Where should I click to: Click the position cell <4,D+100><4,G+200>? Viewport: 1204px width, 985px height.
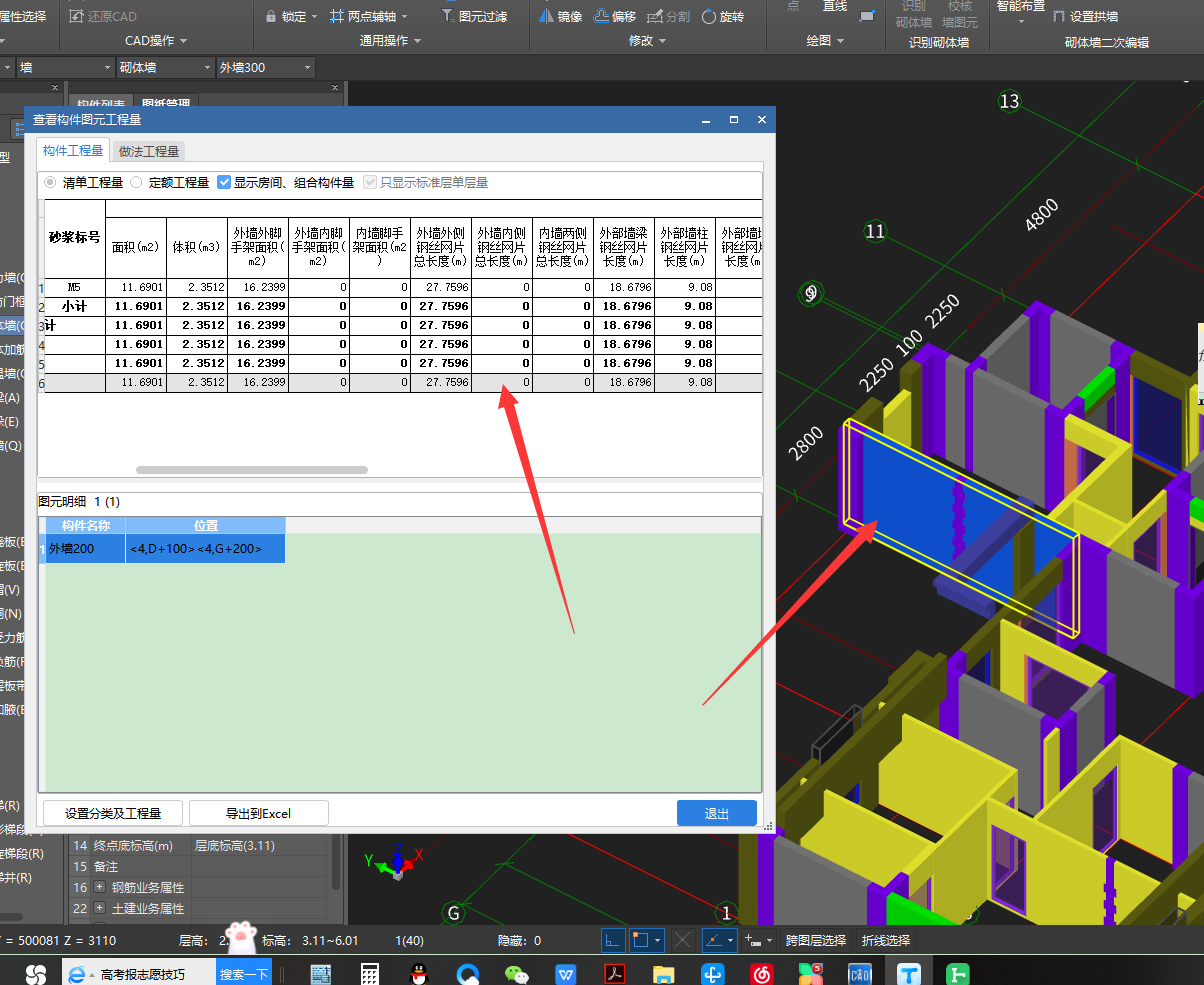[x=205, y=548]
